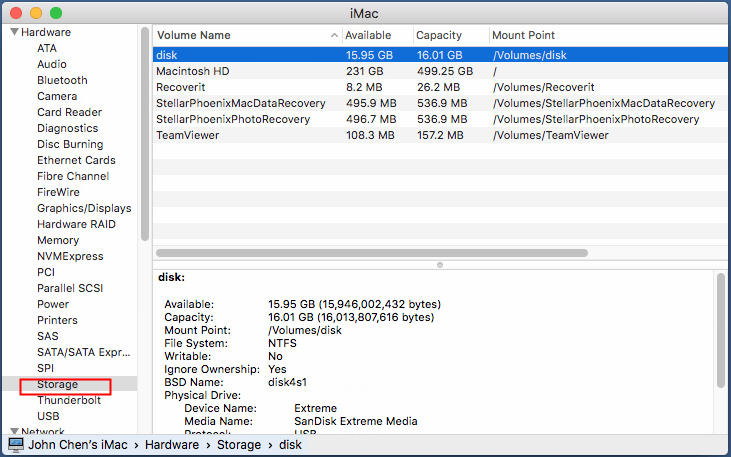Select the Macintosh HD volume row
This screenshot has width=731, height=457.
click(441, 71)
